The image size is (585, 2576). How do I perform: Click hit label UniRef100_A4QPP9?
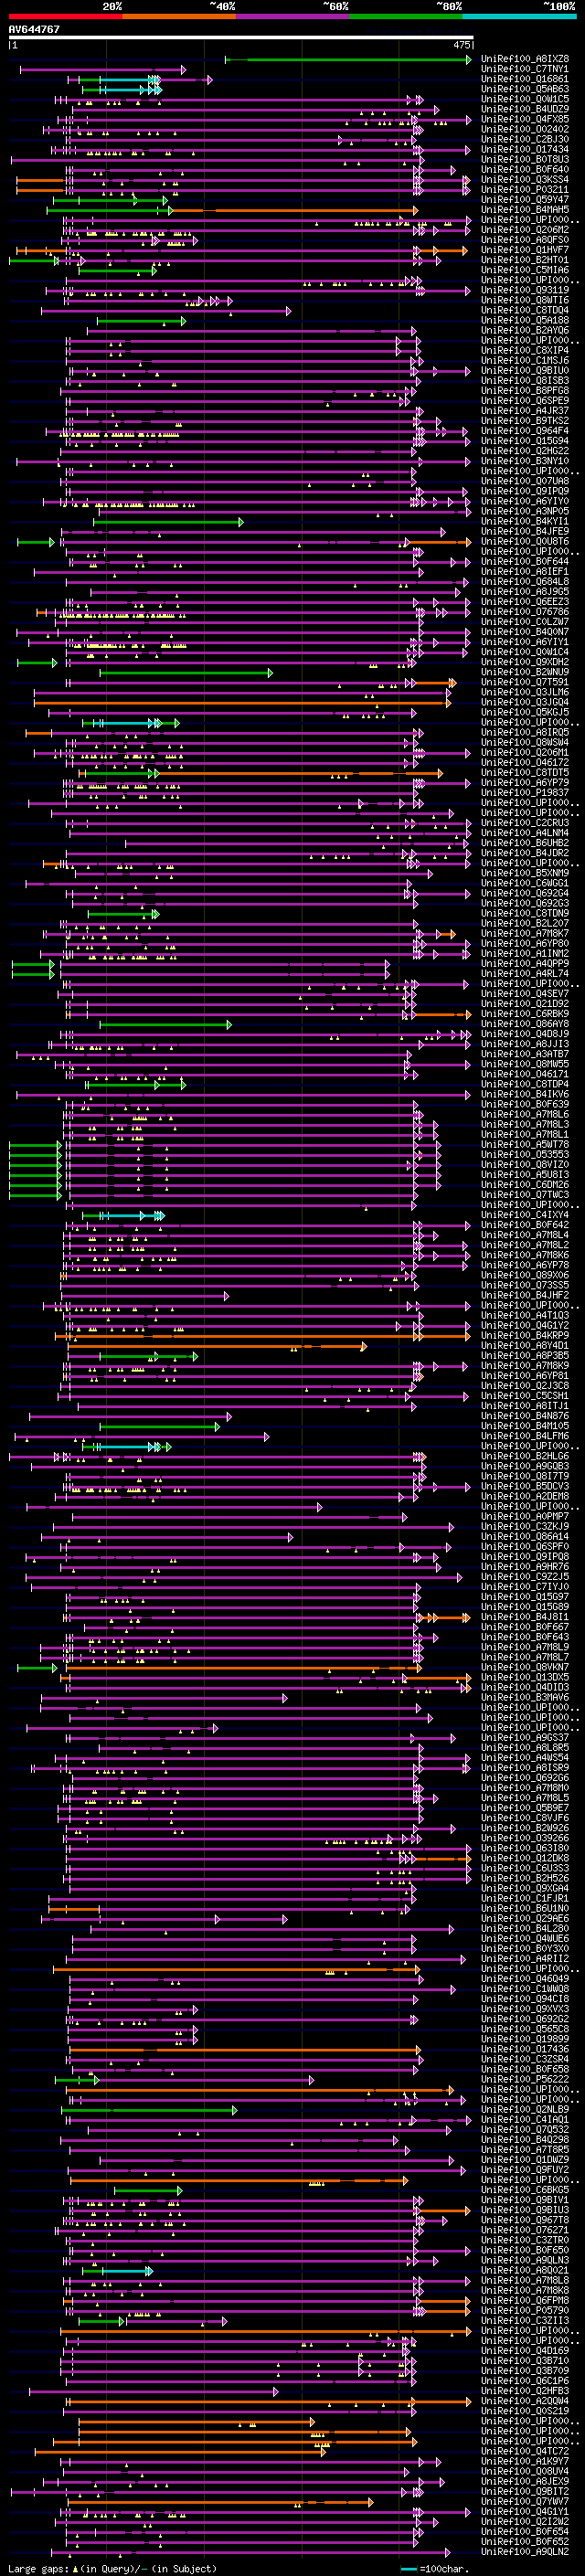coord(525,963)
